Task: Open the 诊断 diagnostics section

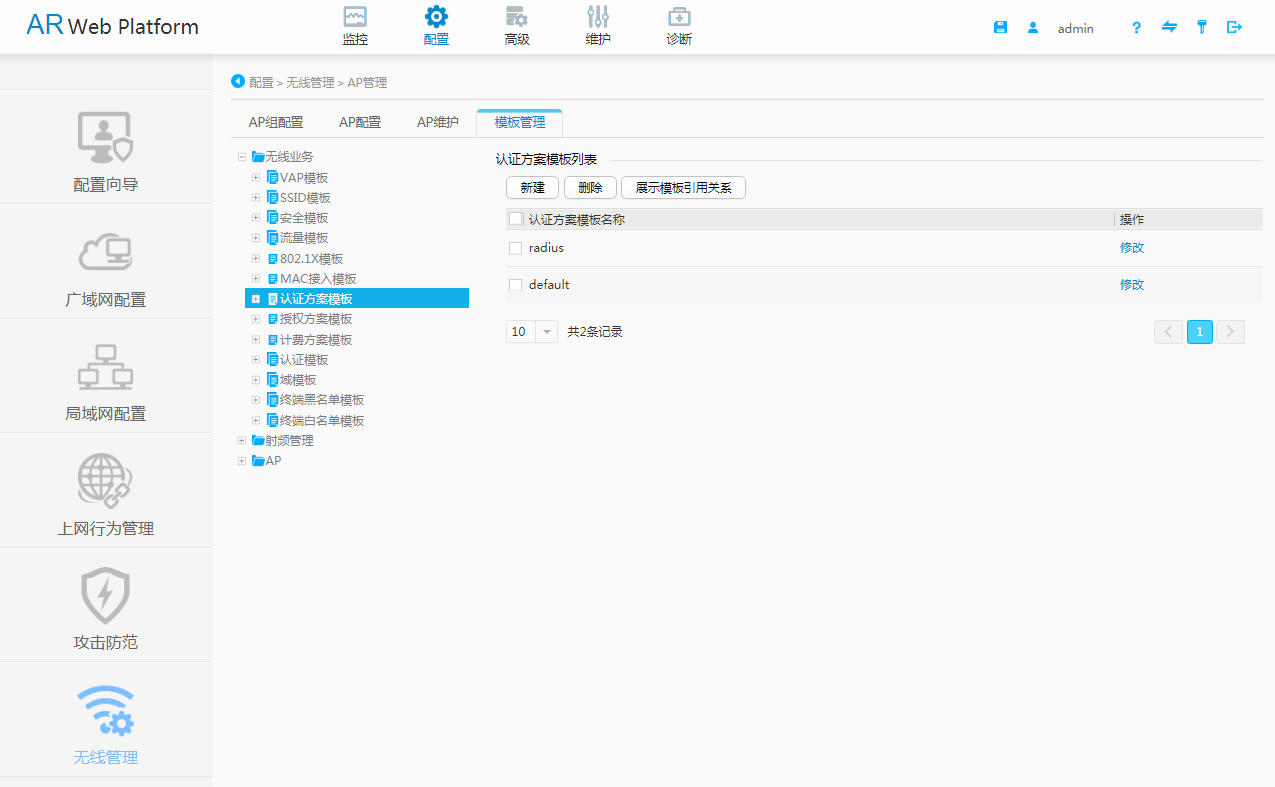Action: 678,25
